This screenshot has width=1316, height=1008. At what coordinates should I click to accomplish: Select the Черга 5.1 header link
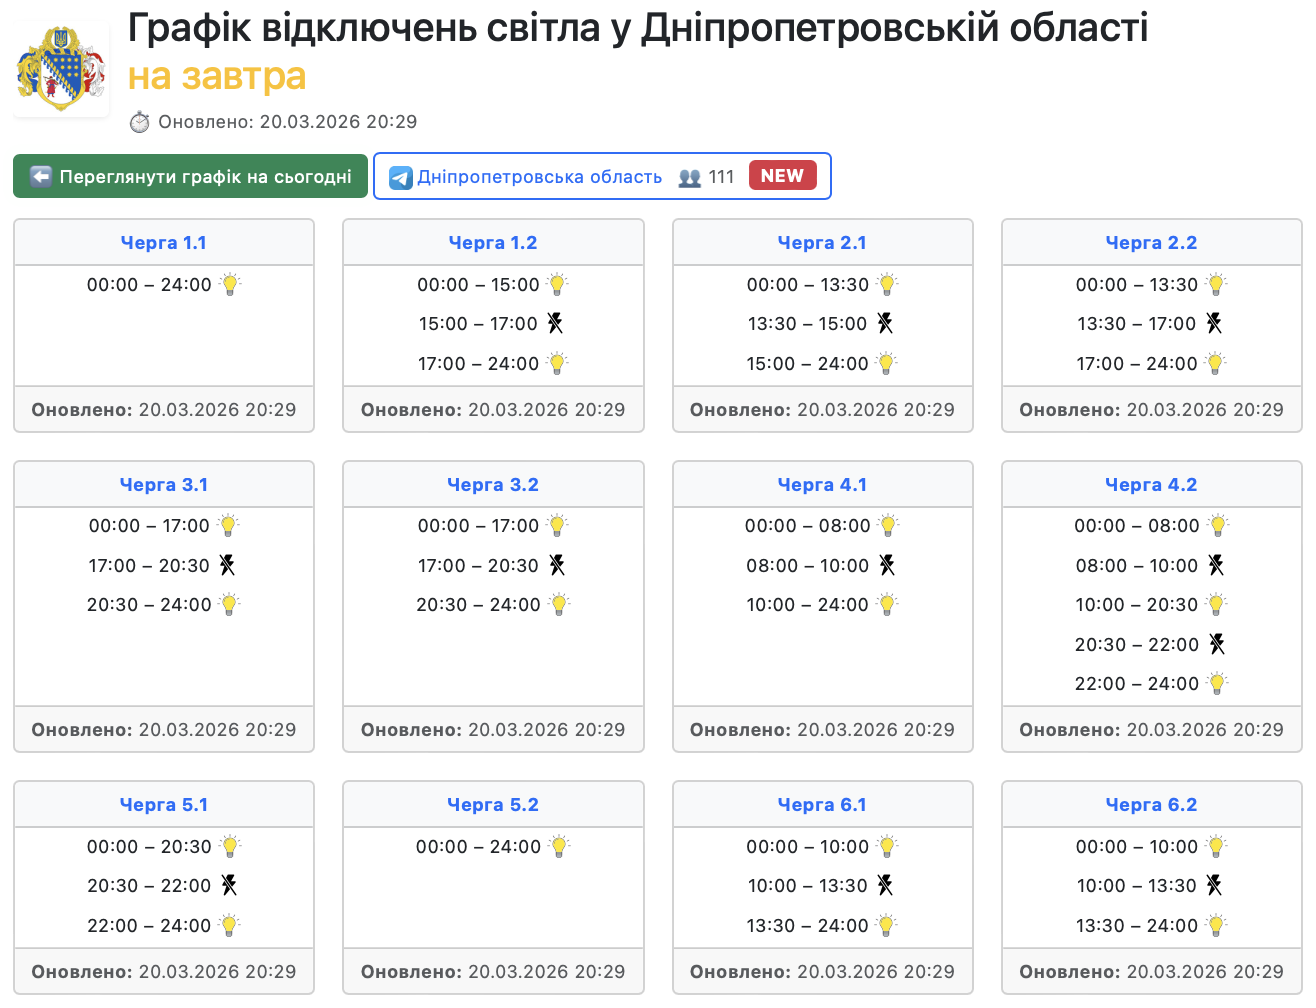[164, 805]
